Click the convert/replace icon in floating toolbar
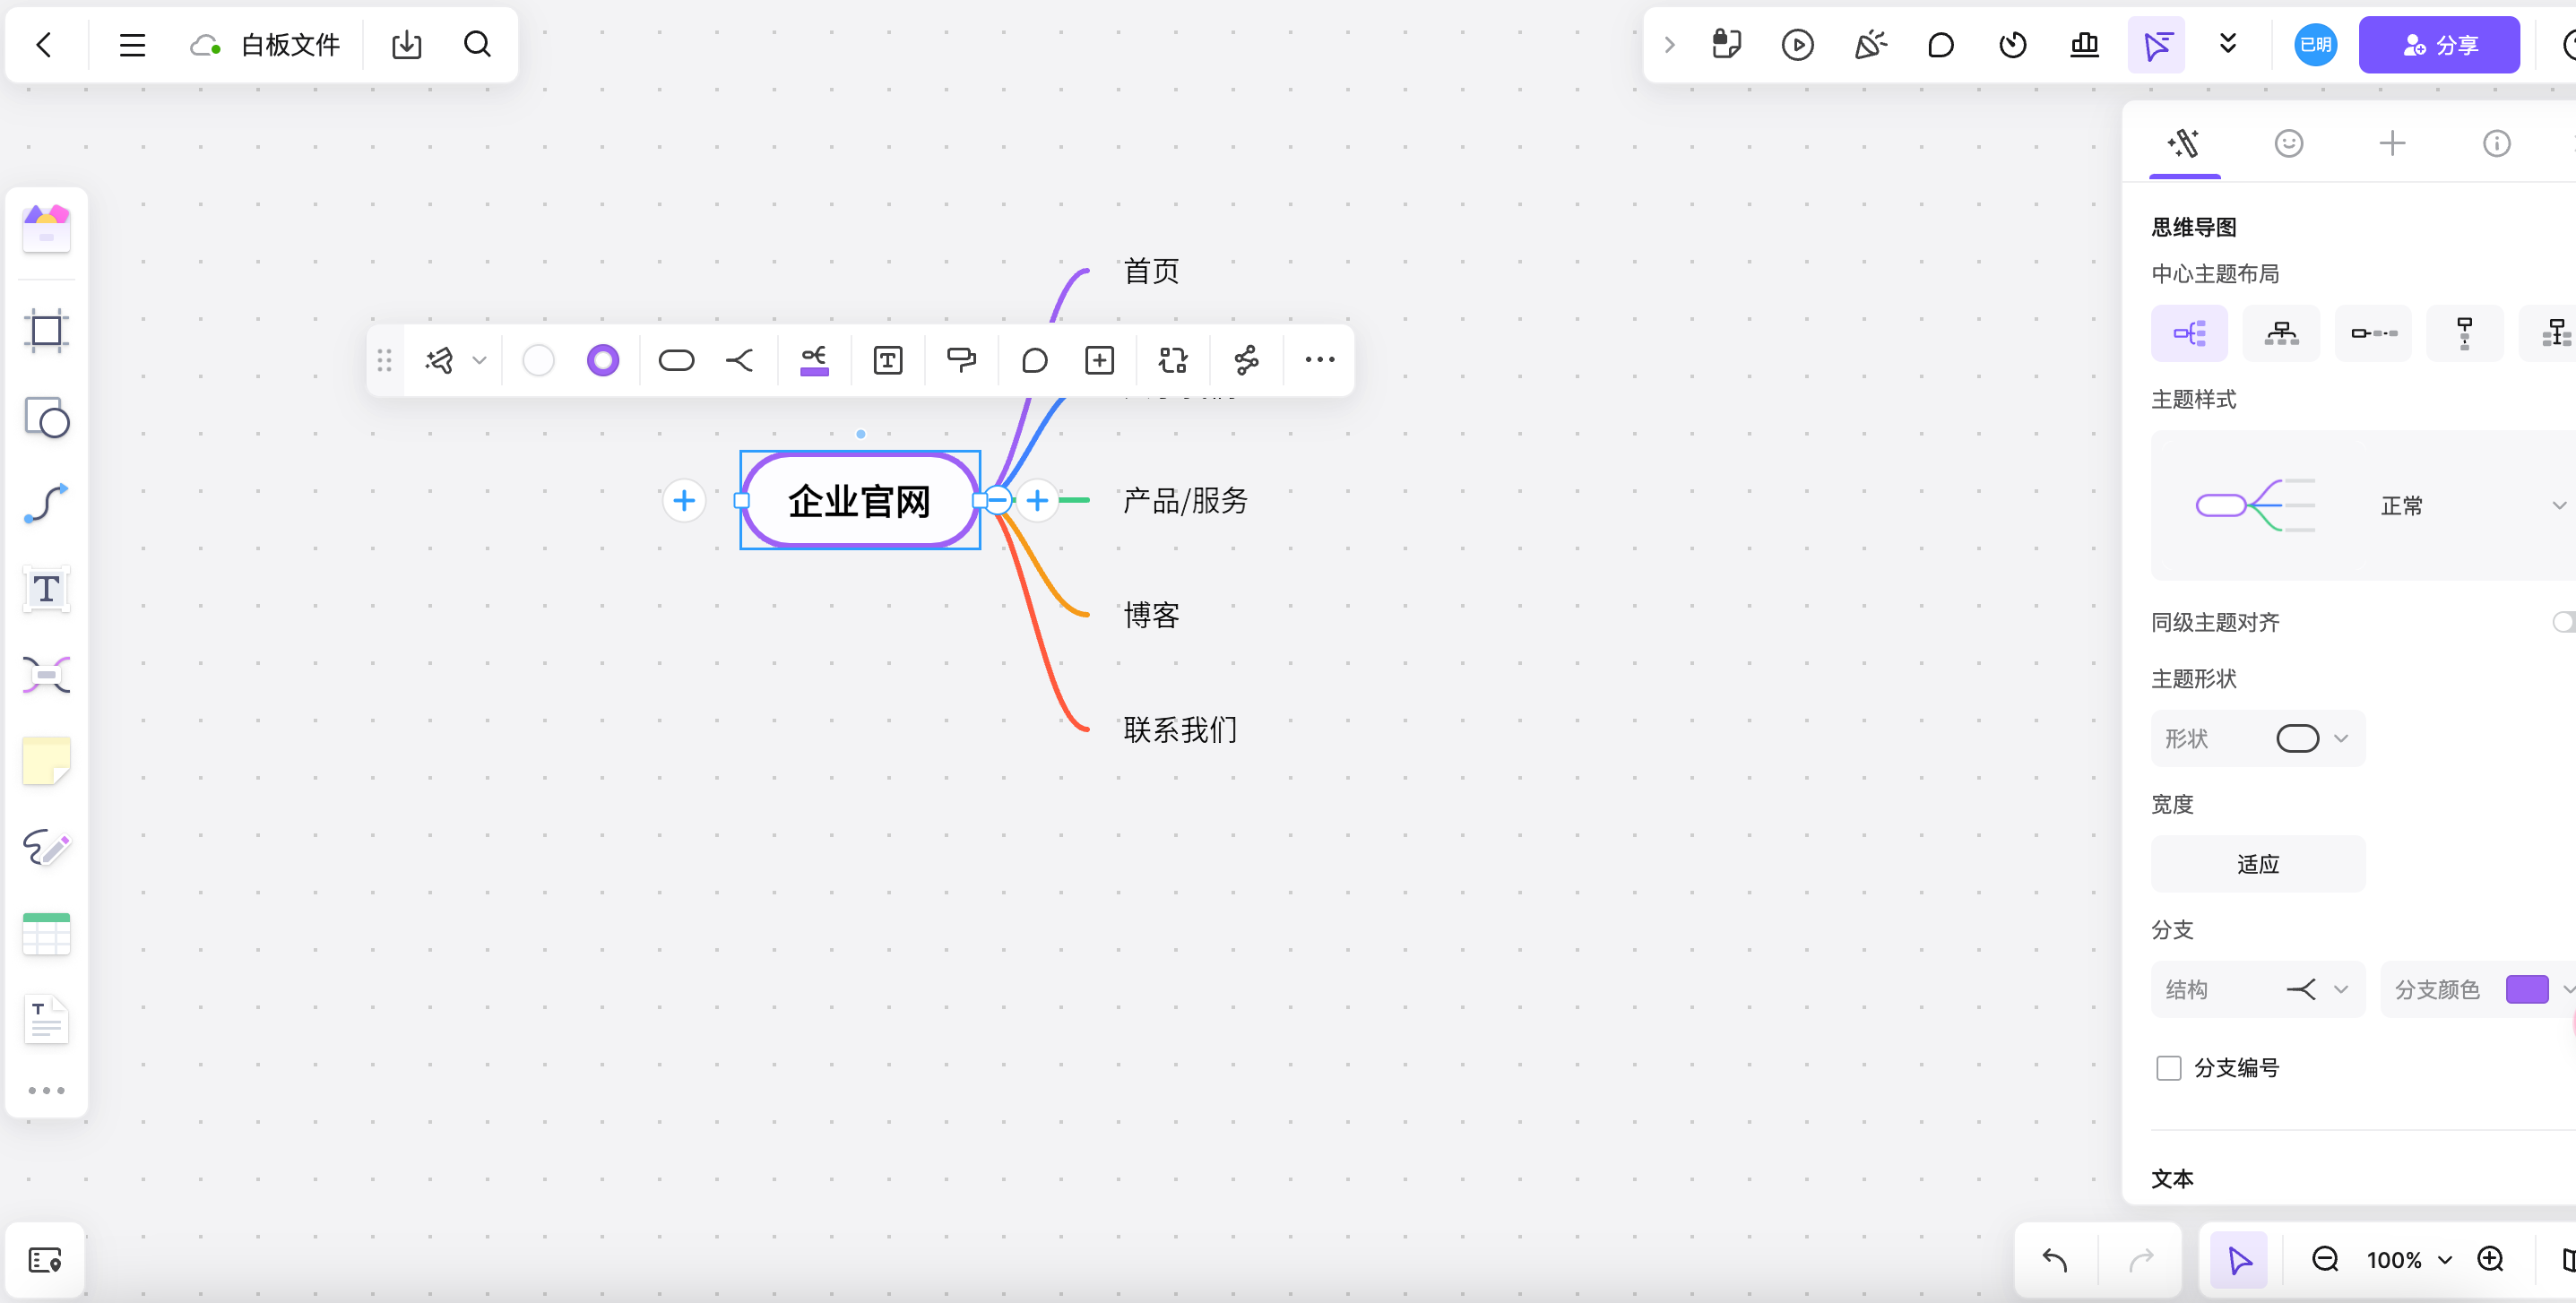 tap(1172, 361)
